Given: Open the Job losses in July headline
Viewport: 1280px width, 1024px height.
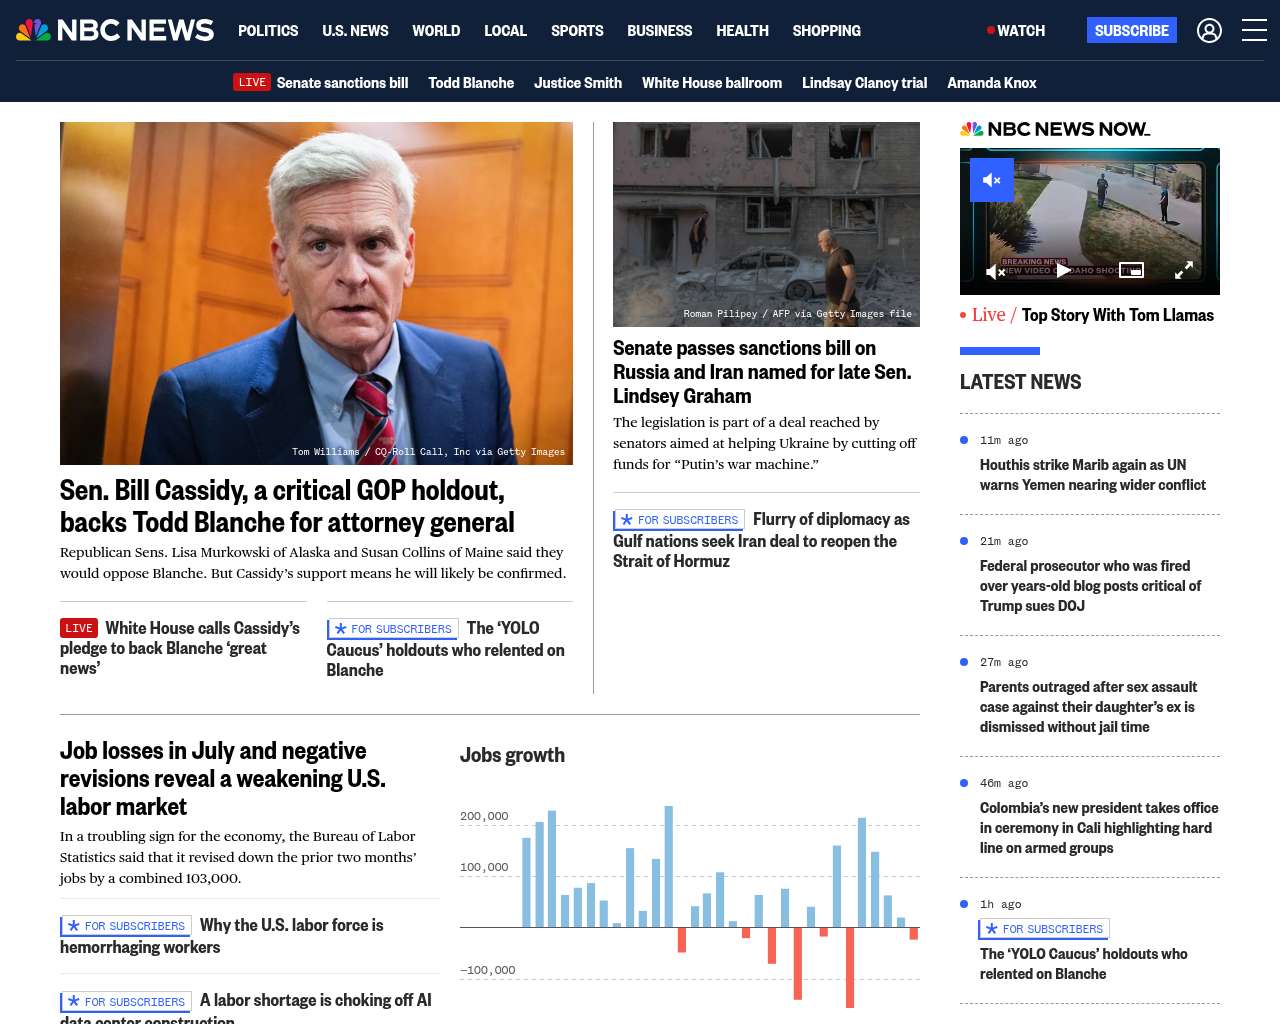Looking at the screenshot, I should (x=223, y=779).
